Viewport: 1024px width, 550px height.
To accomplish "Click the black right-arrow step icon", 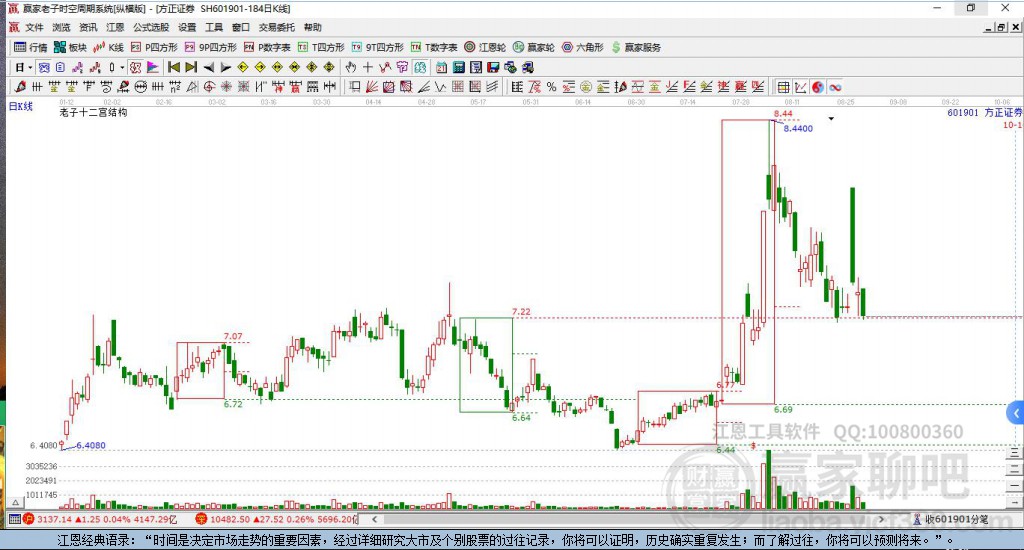I will [225, 67].
